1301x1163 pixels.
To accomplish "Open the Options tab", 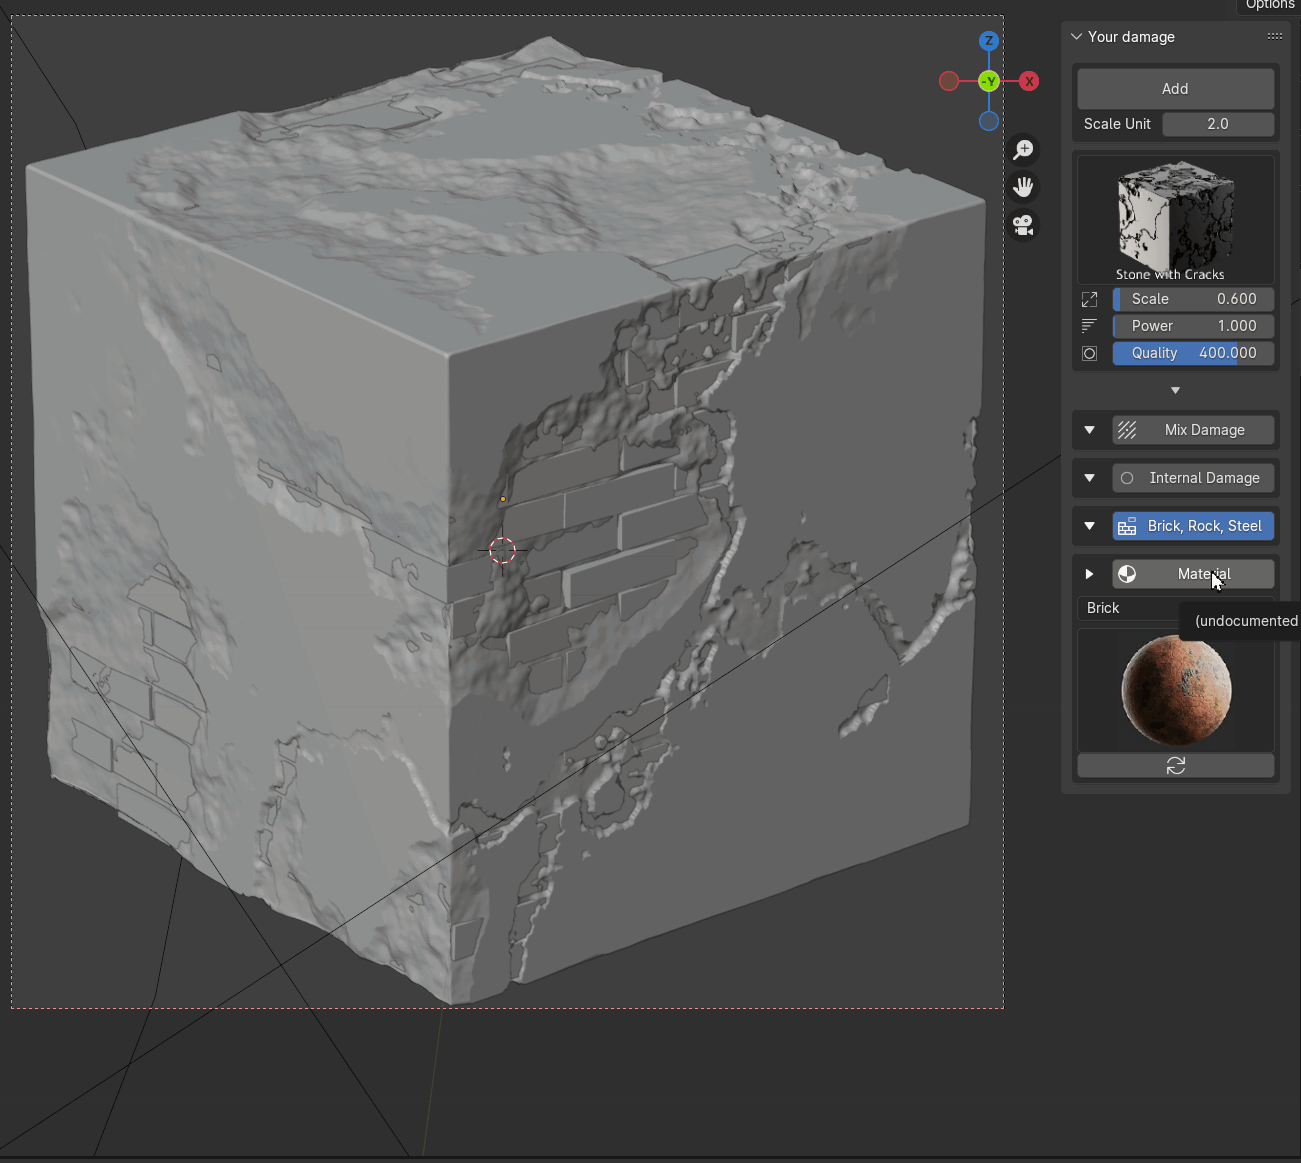I will 1269,5.
